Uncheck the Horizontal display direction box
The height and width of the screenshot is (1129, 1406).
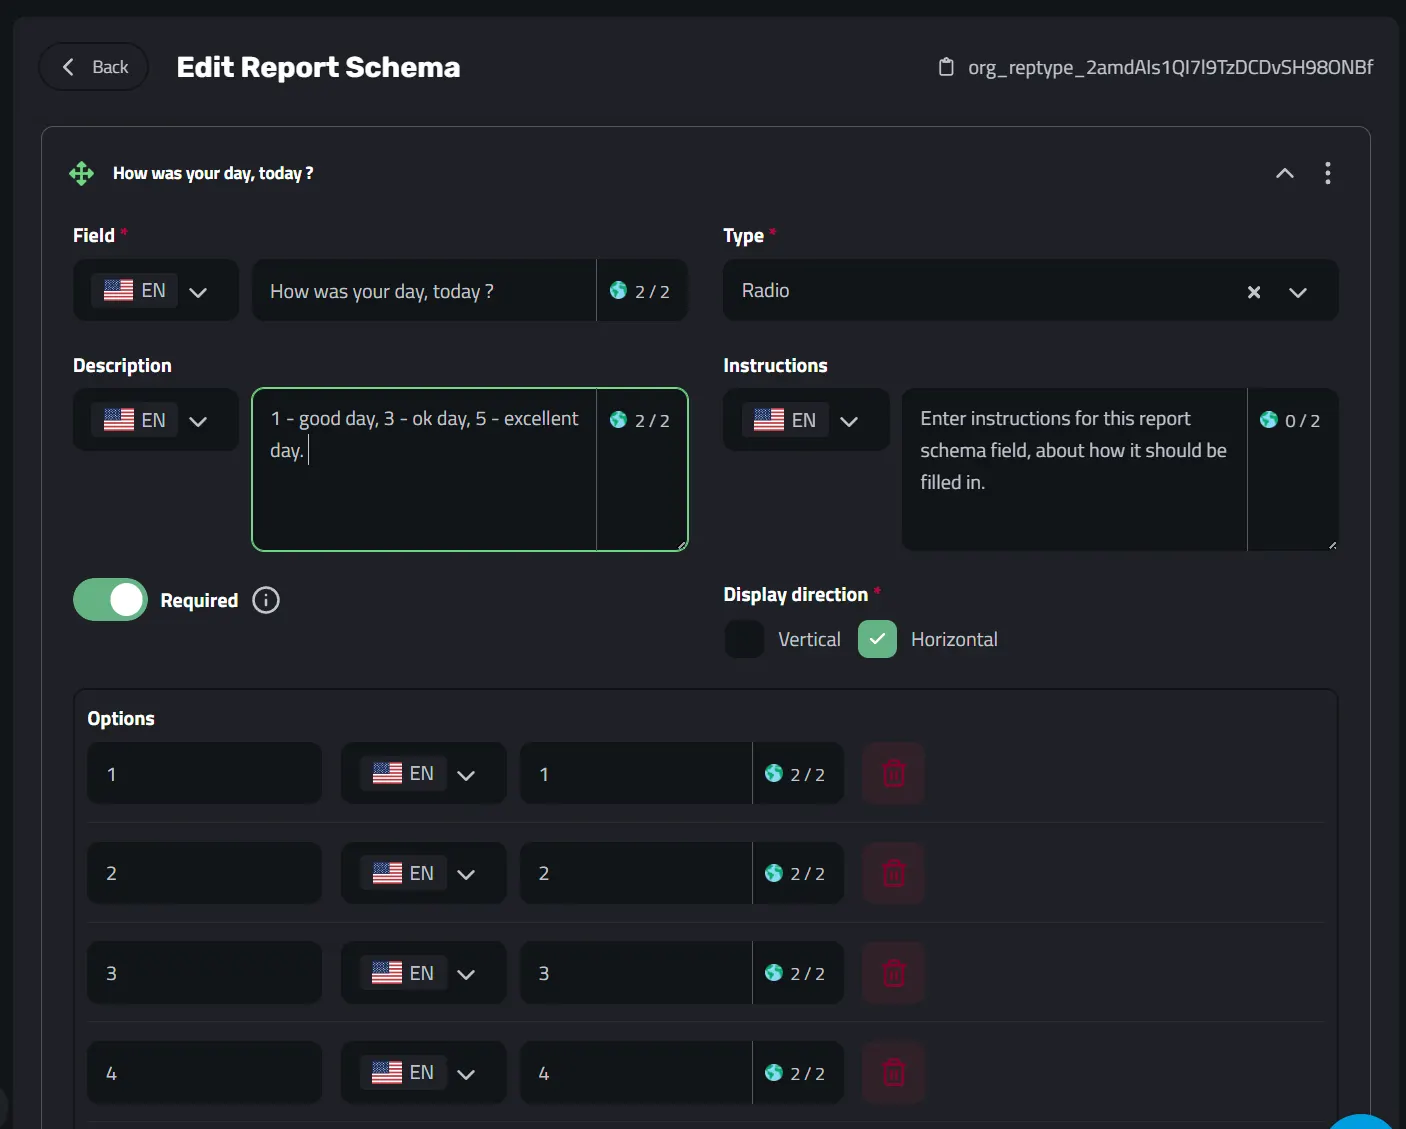coord(877,639)
